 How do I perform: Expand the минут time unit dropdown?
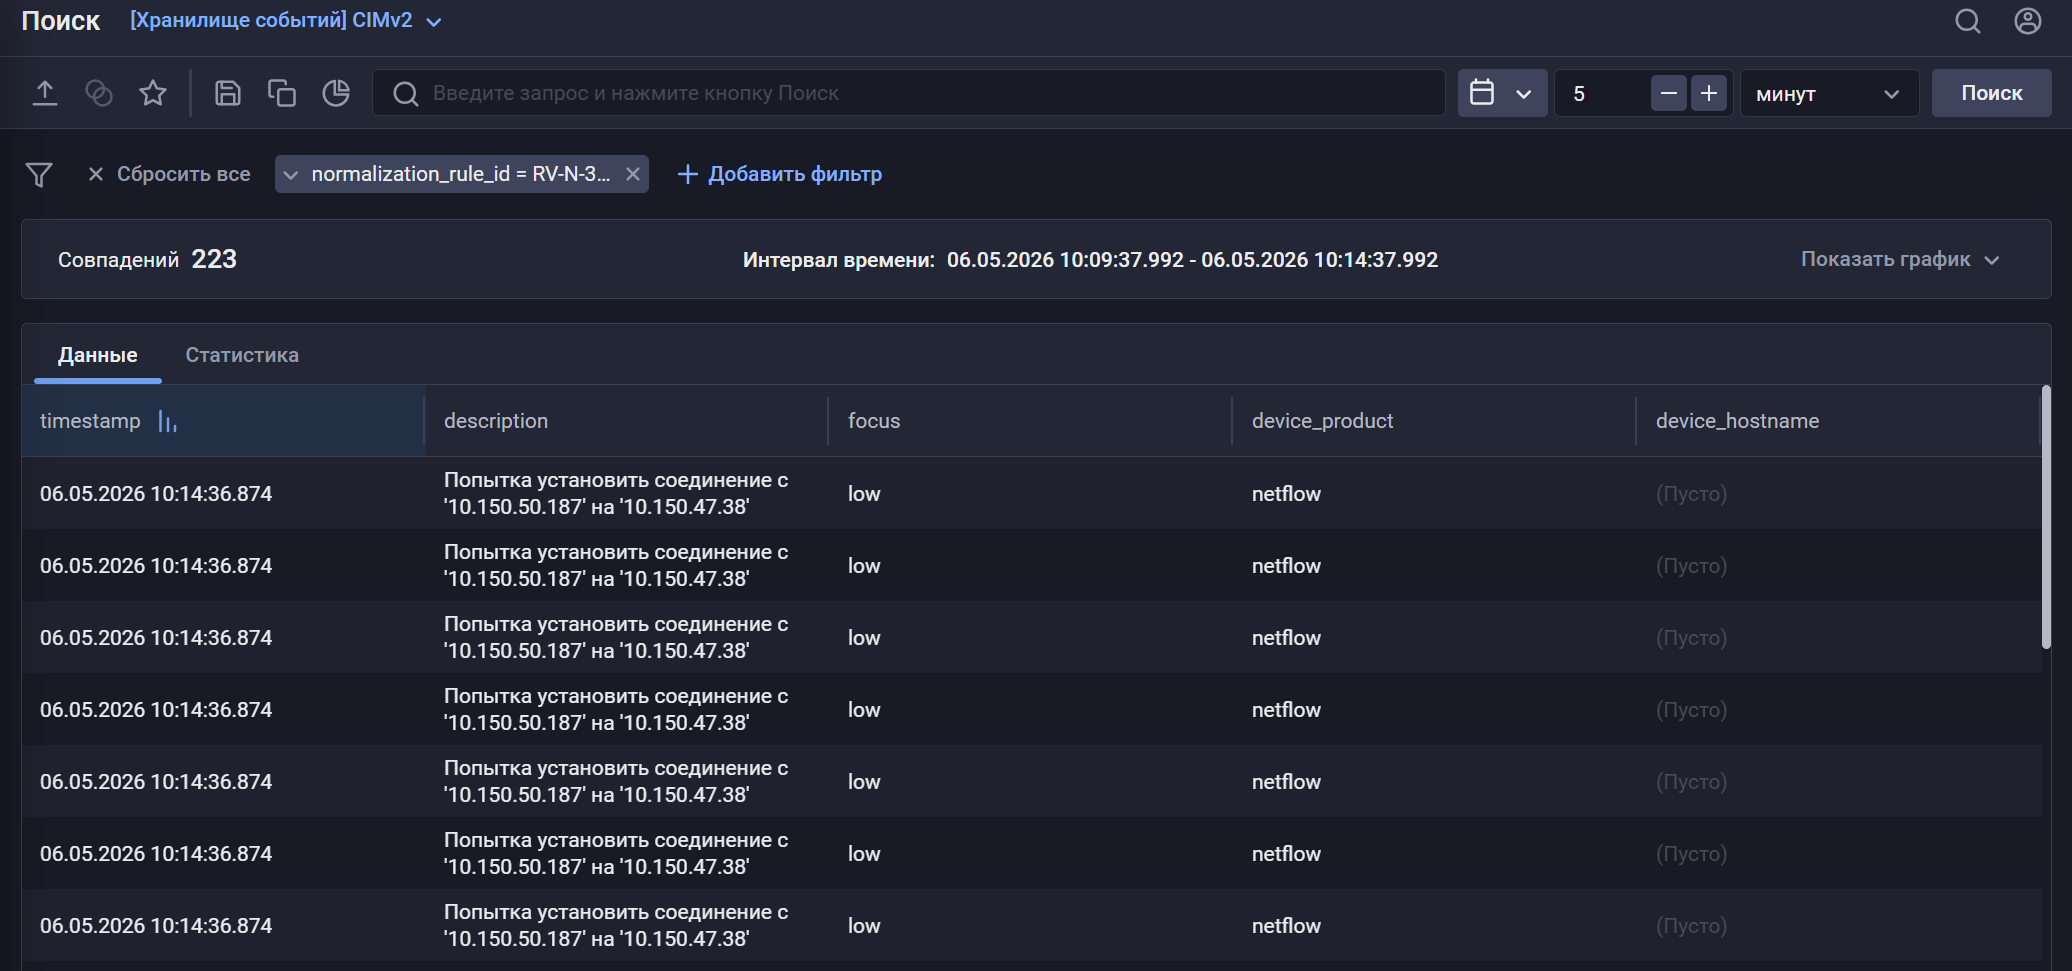[x=1829, y=93]
